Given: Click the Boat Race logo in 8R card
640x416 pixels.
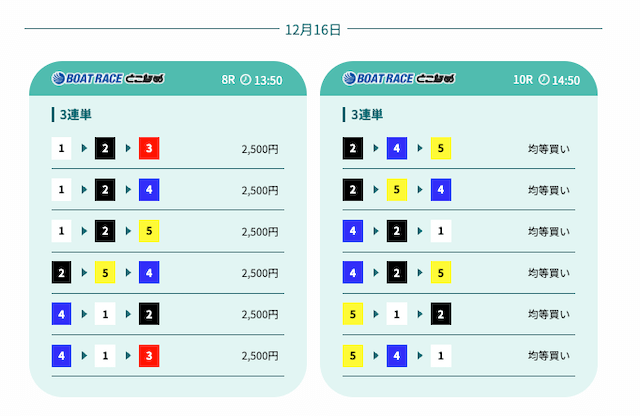Looking at the screenshot, I should coord(108,79).
